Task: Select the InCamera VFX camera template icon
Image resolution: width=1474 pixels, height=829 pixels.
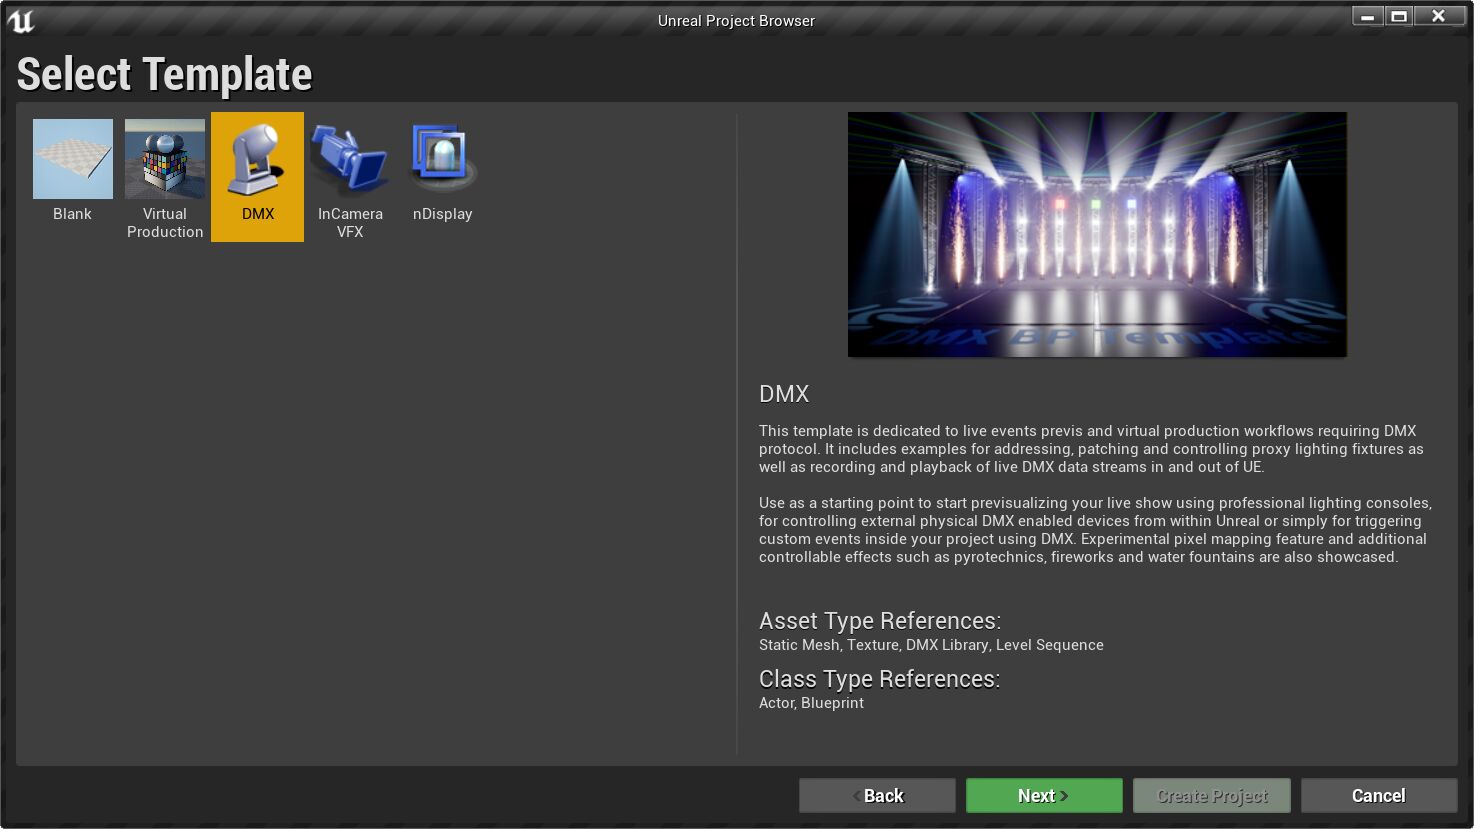Action: pos(350,159)
